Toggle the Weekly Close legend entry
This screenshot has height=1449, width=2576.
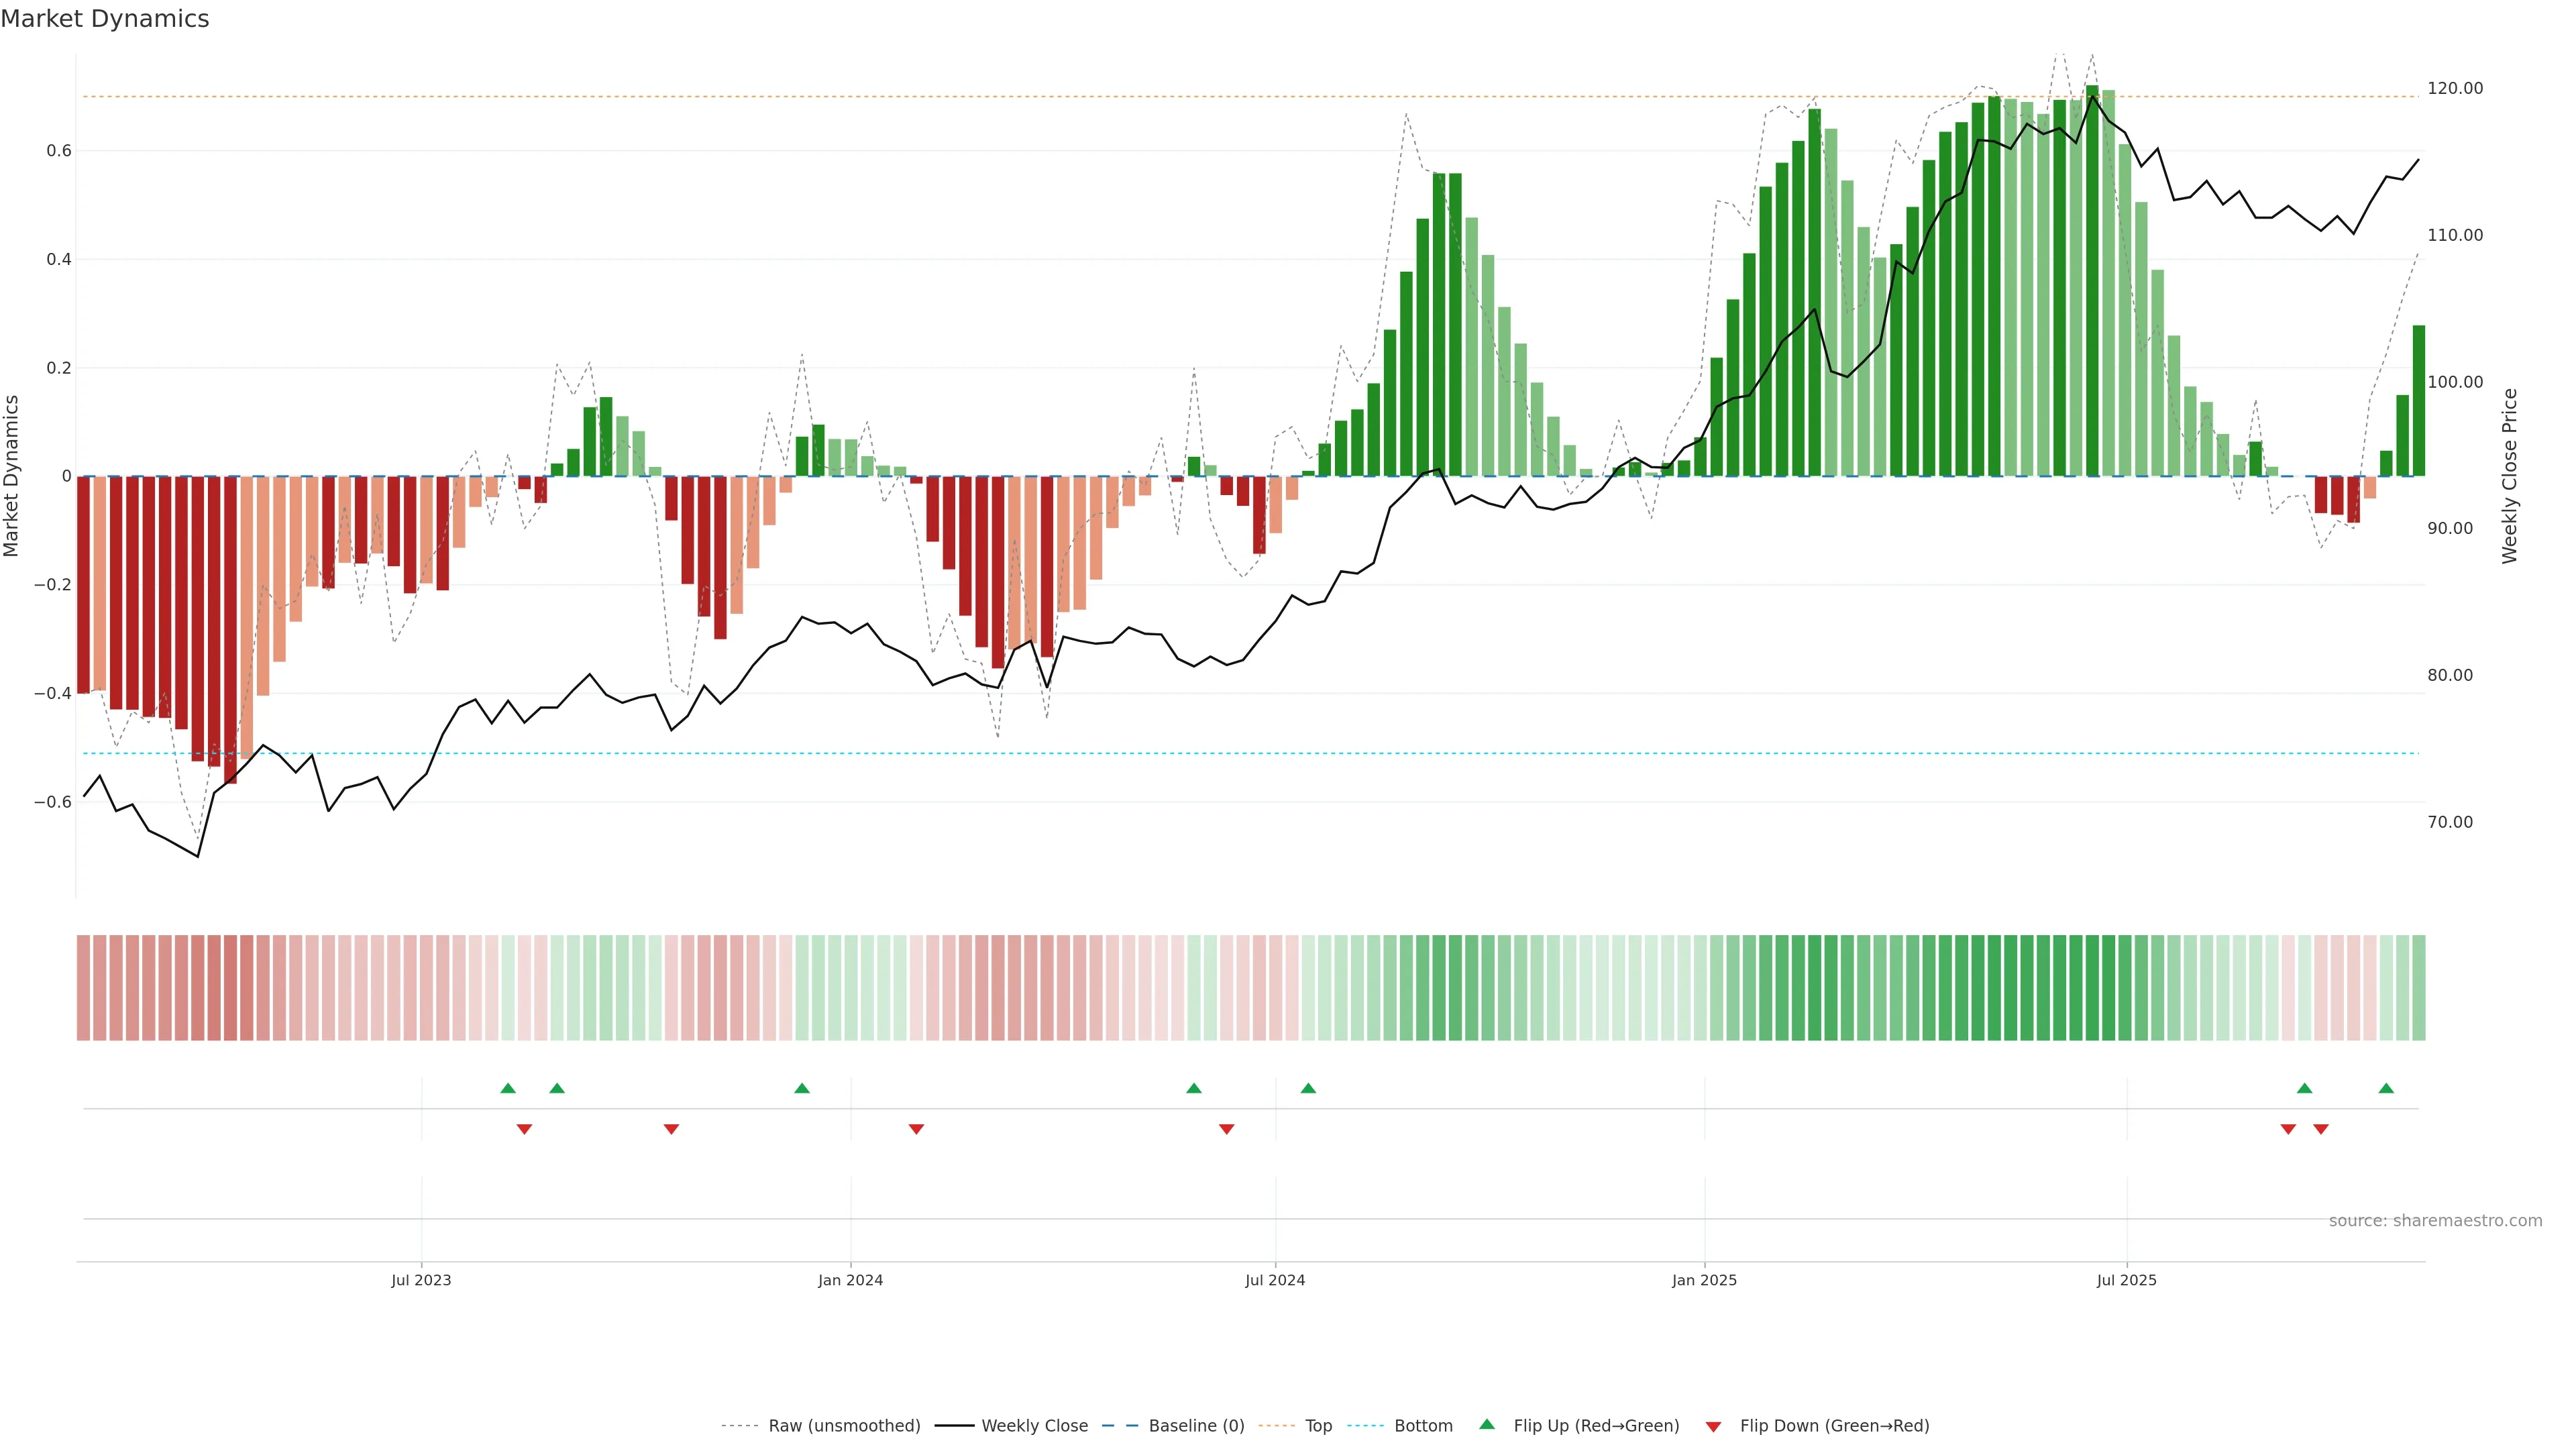1034,1425
